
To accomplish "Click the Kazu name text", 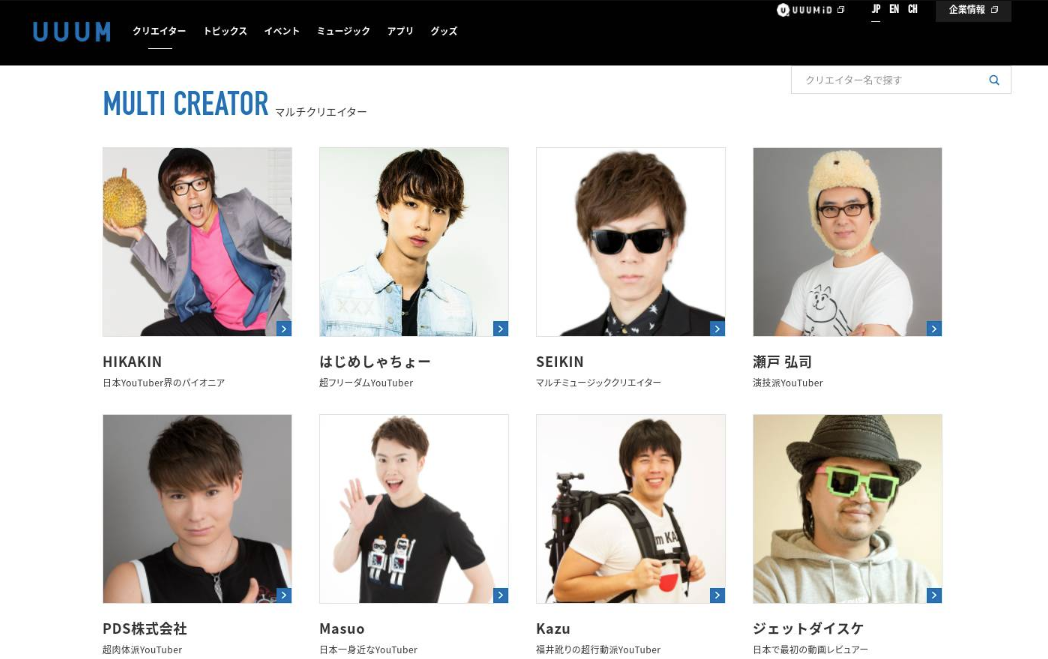I will [x=553, y=628].
